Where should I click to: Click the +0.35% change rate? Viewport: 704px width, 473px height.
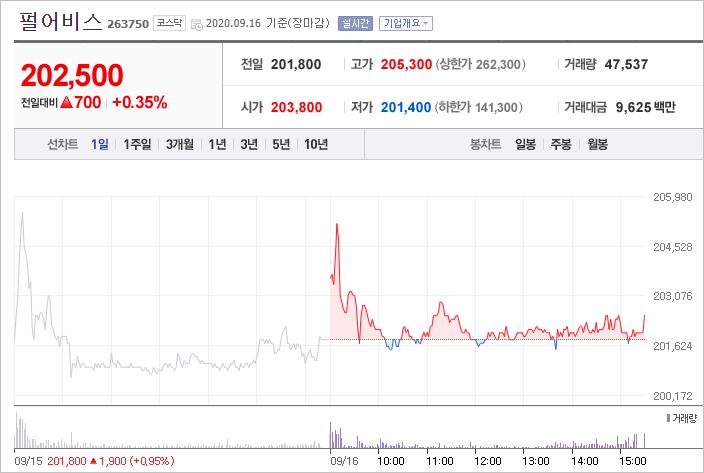(140, 102)
